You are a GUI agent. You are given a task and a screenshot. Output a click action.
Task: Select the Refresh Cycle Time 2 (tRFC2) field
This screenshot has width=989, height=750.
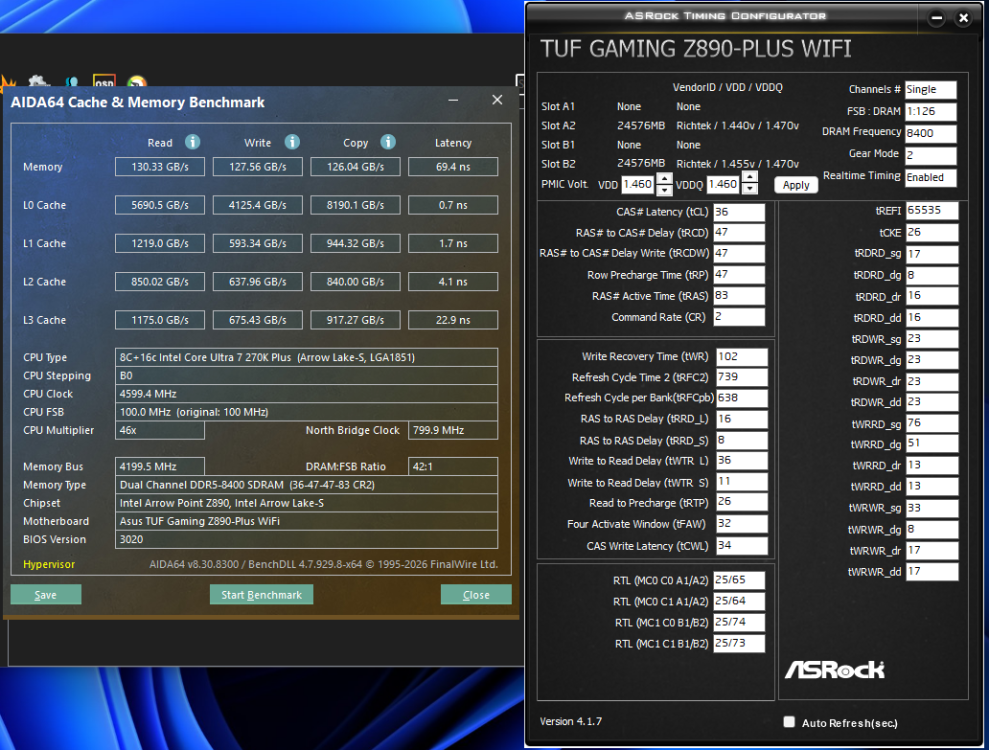tap(742, 377)
